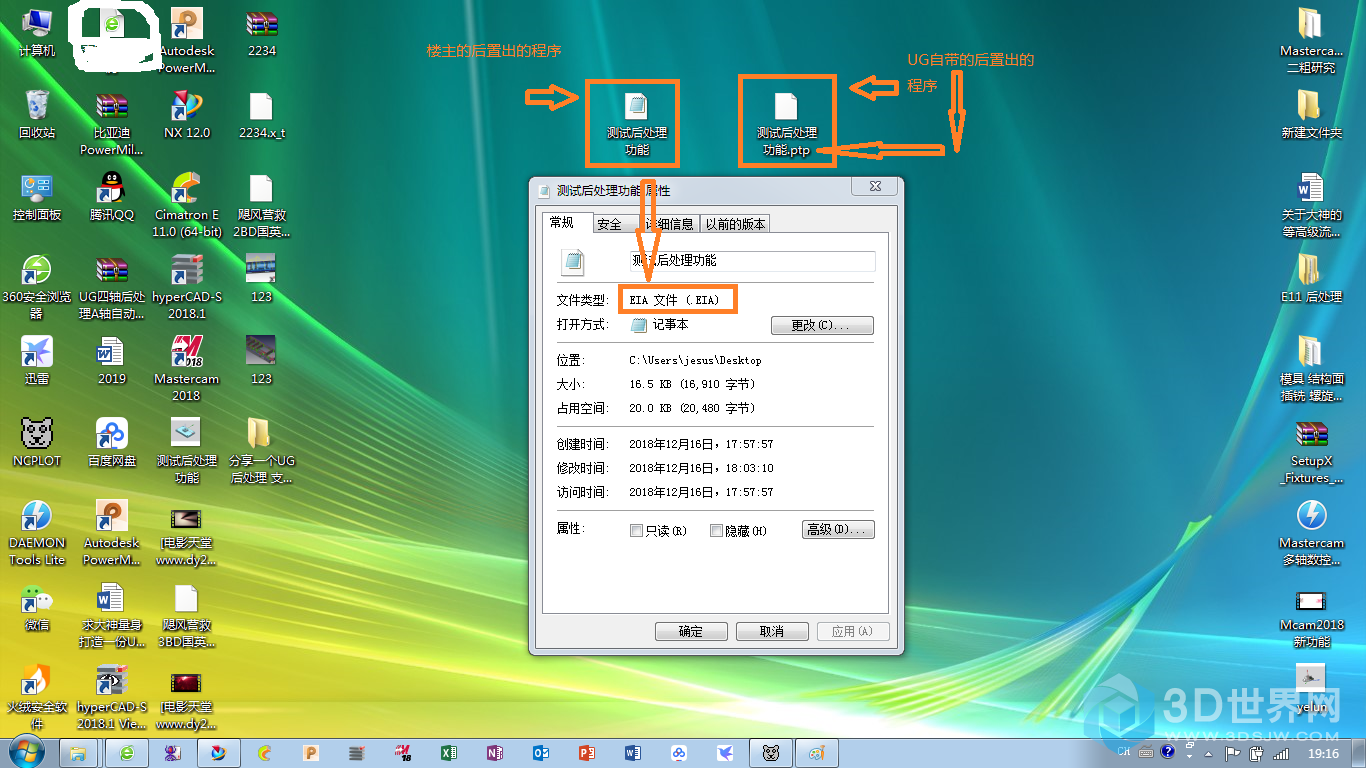
Task: Open the 模具 结构面 插铣 folder
Action: pyautogui.click(x=1311, y=369)
